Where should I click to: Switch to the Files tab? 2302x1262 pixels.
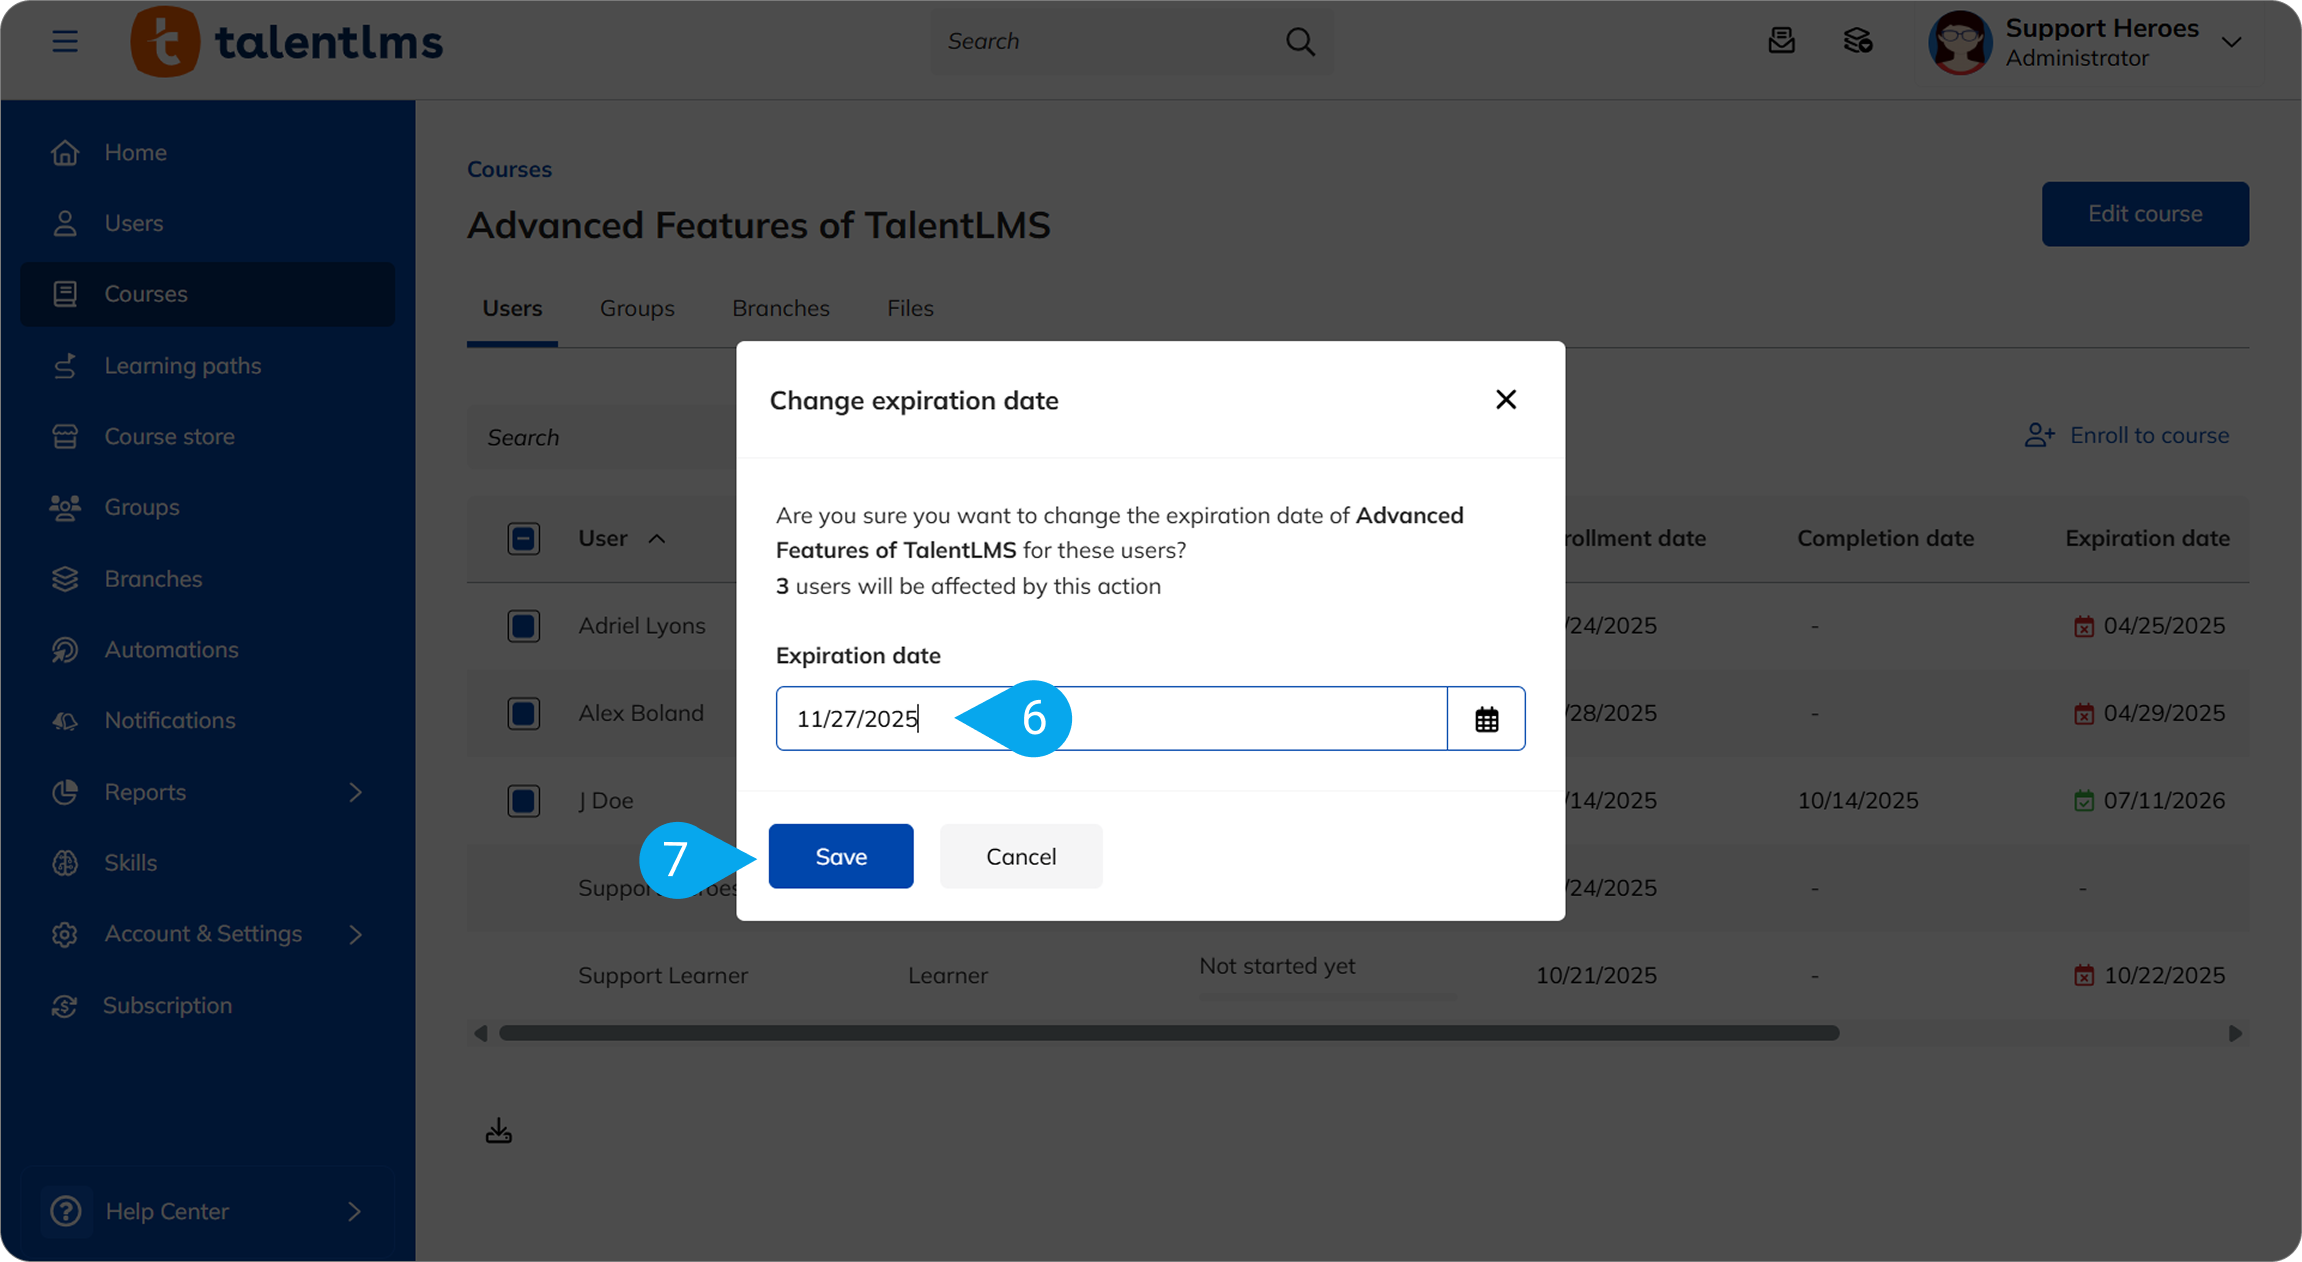(x=910, y=308)
